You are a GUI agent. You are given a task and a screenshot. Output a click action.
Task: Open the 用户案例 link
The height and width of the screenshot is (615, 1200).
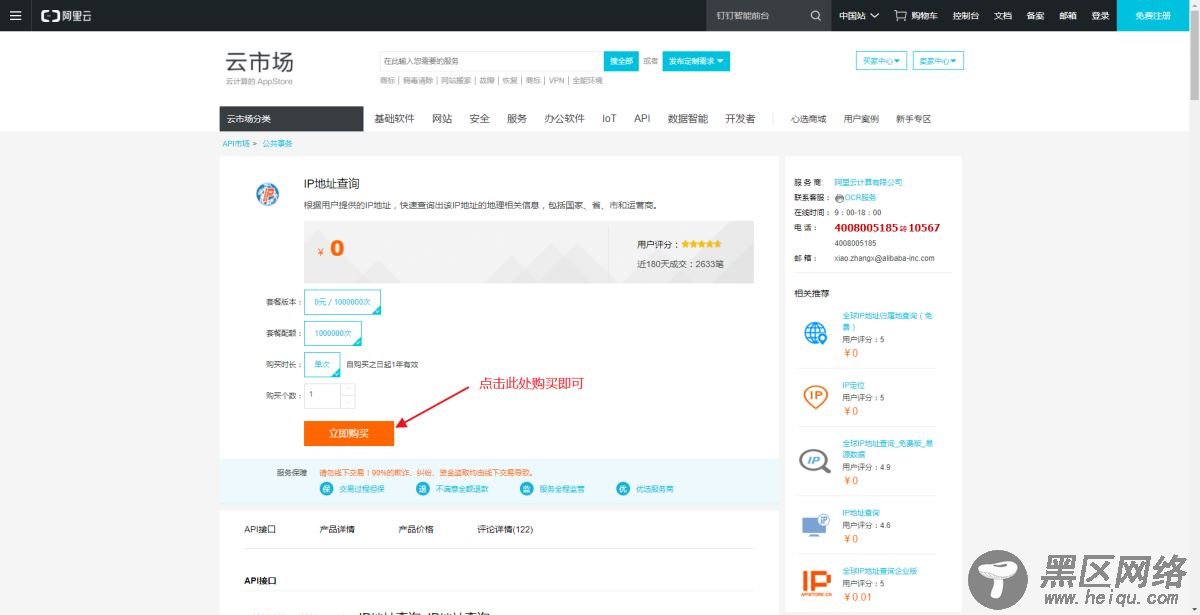[861, 119]
